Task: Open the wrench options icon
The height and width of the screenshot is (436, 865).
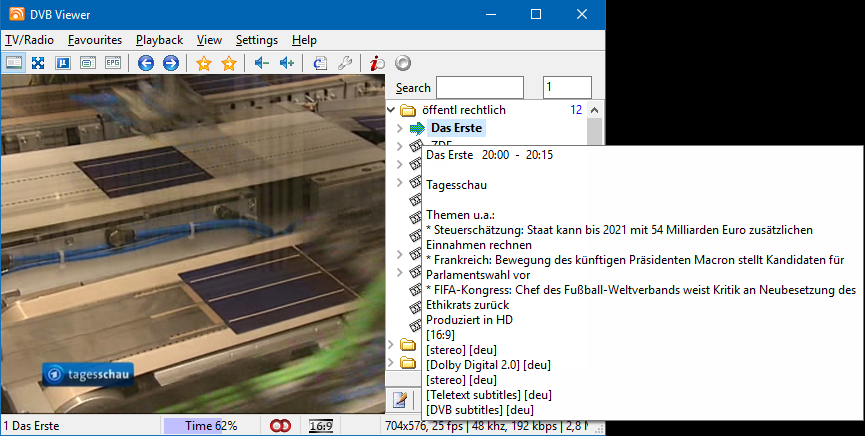Action: (x=344, y=63)
